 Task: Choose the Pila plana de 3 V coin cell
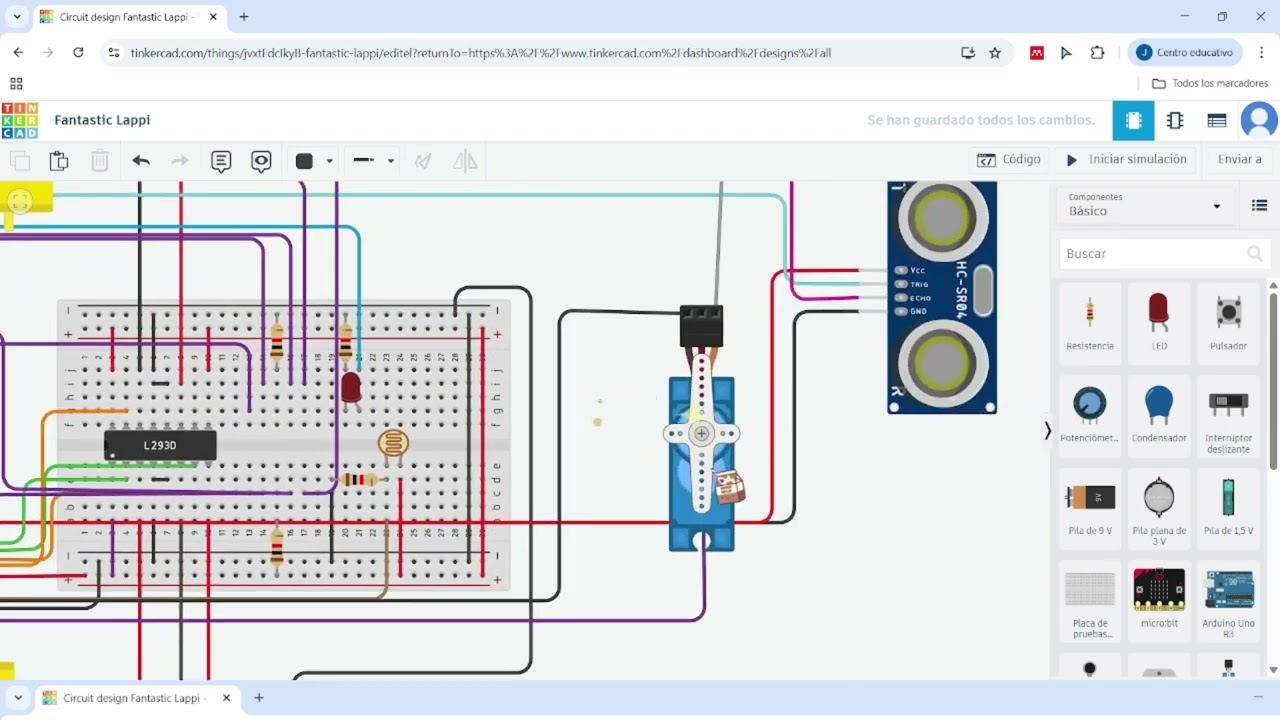pyautogui.click(x=1158, y=510)
